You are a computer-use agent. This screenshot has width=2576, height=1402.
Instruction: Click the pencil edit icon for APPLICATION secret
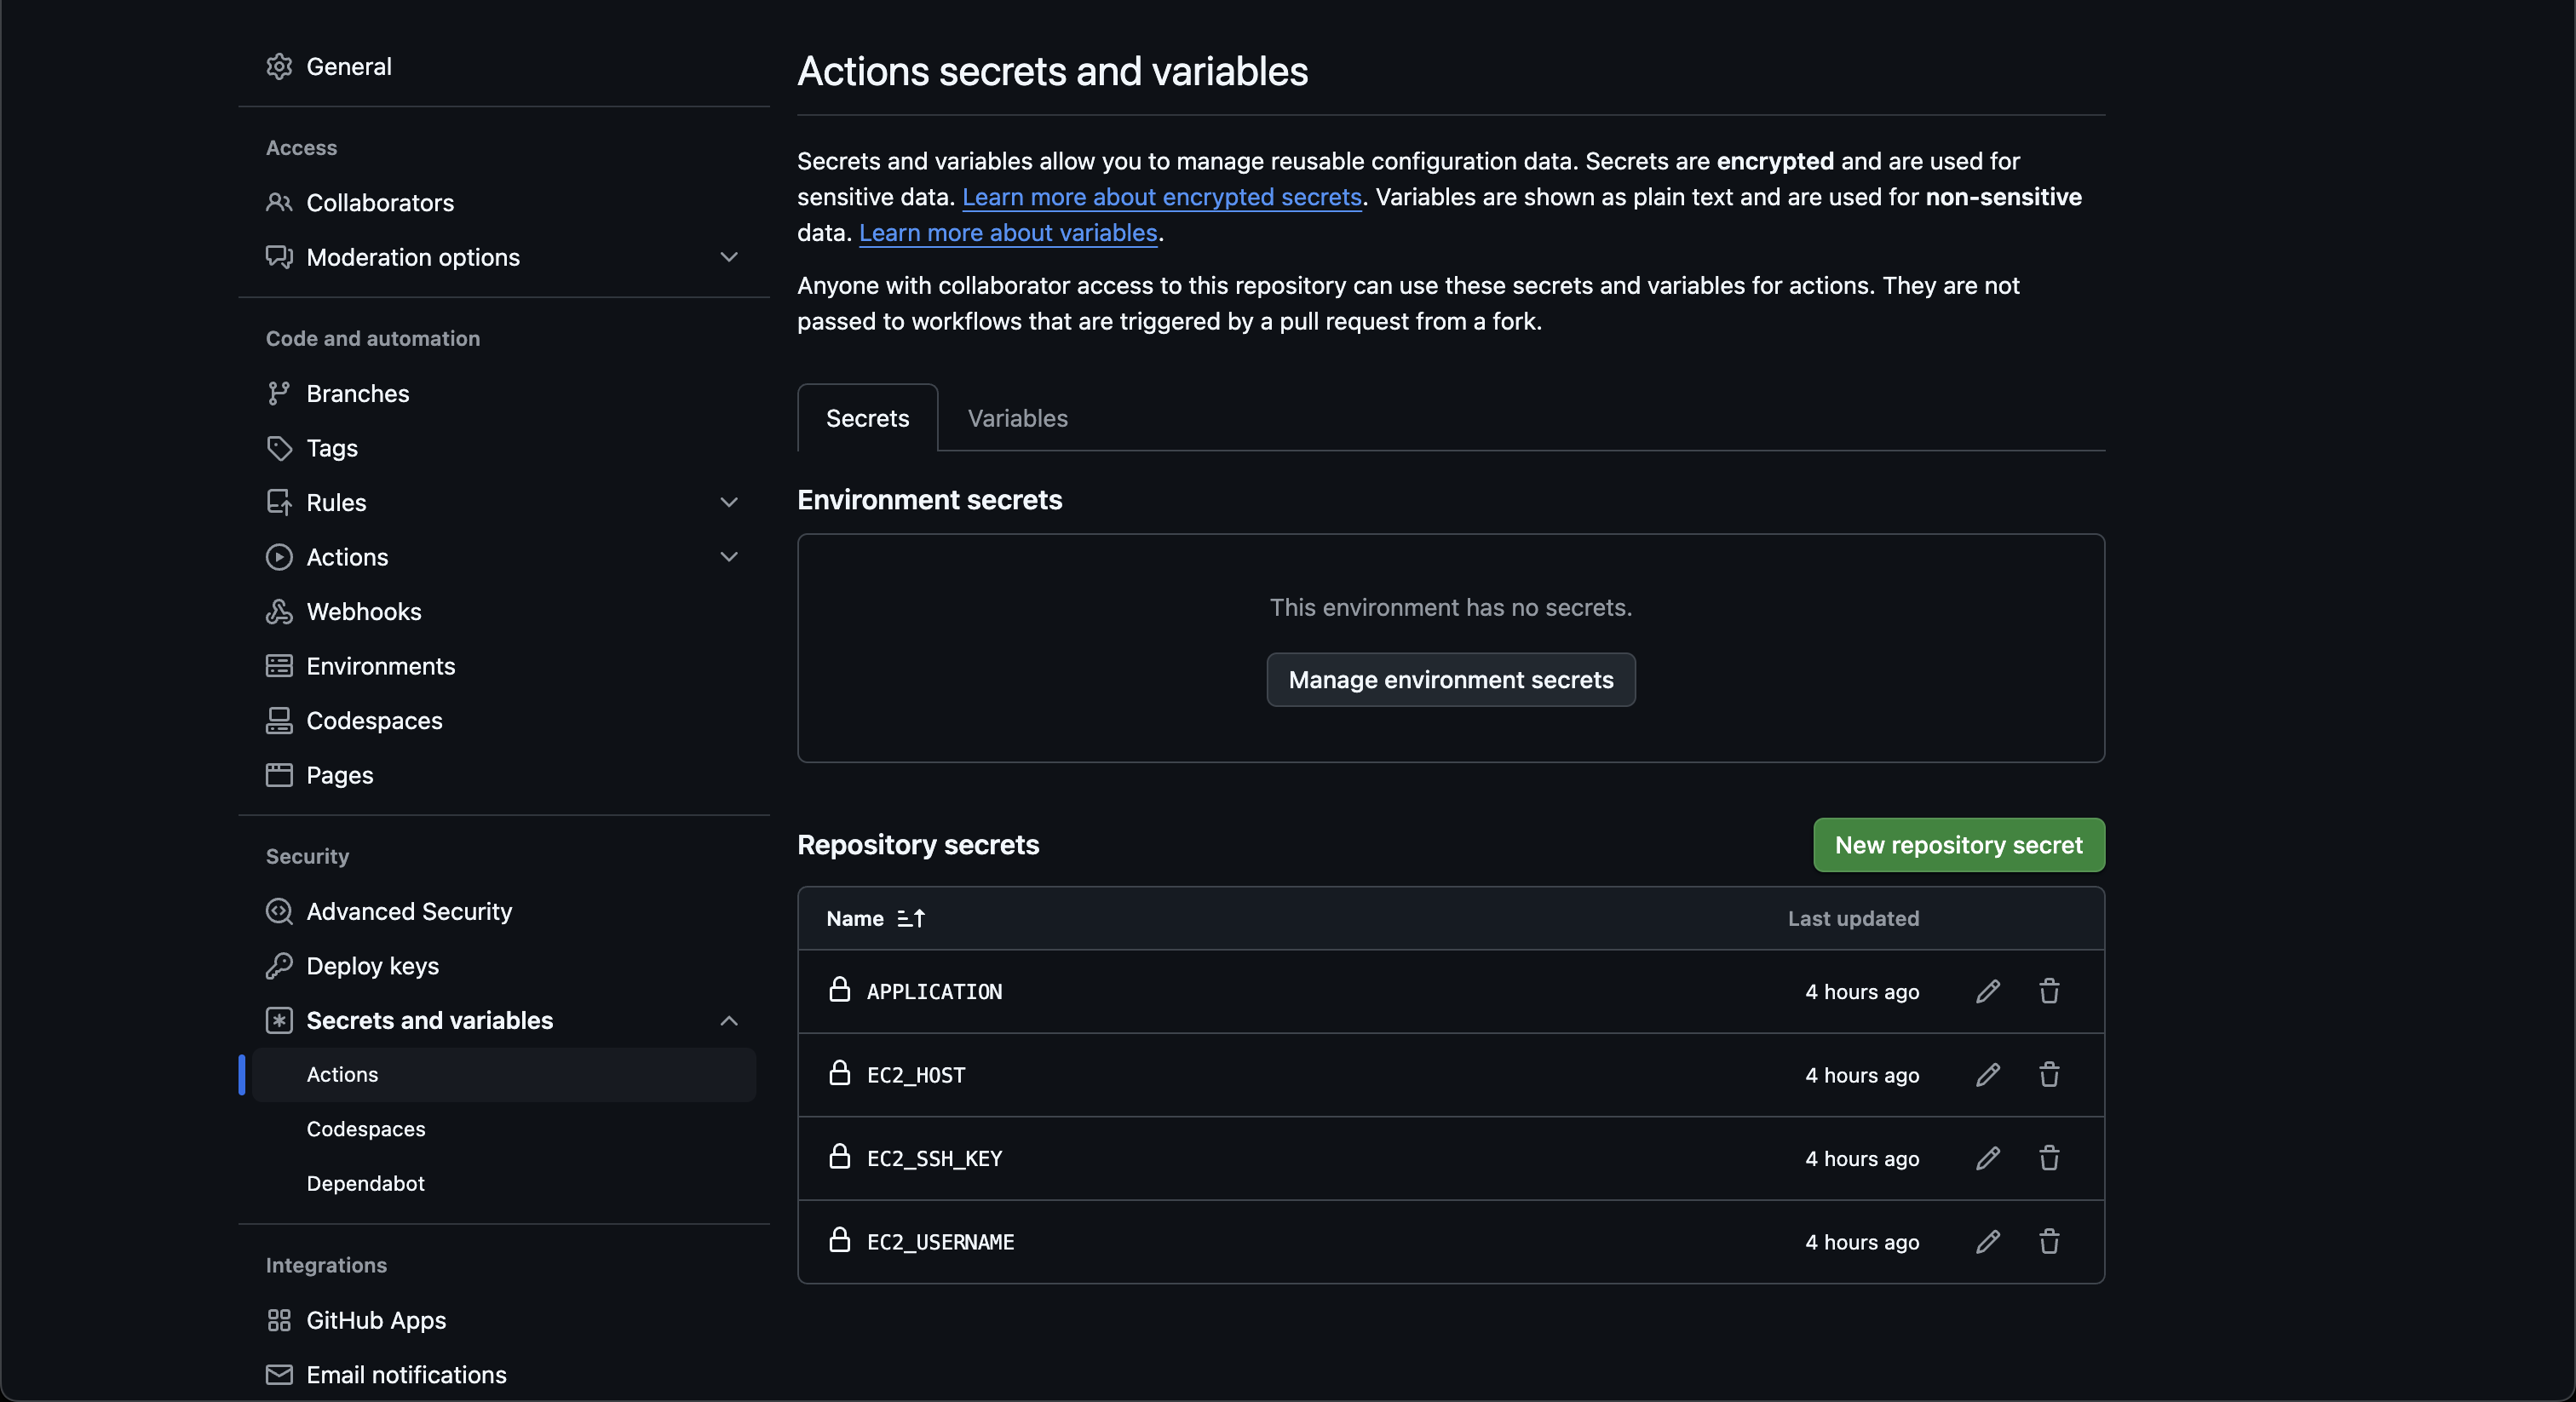1987,991
